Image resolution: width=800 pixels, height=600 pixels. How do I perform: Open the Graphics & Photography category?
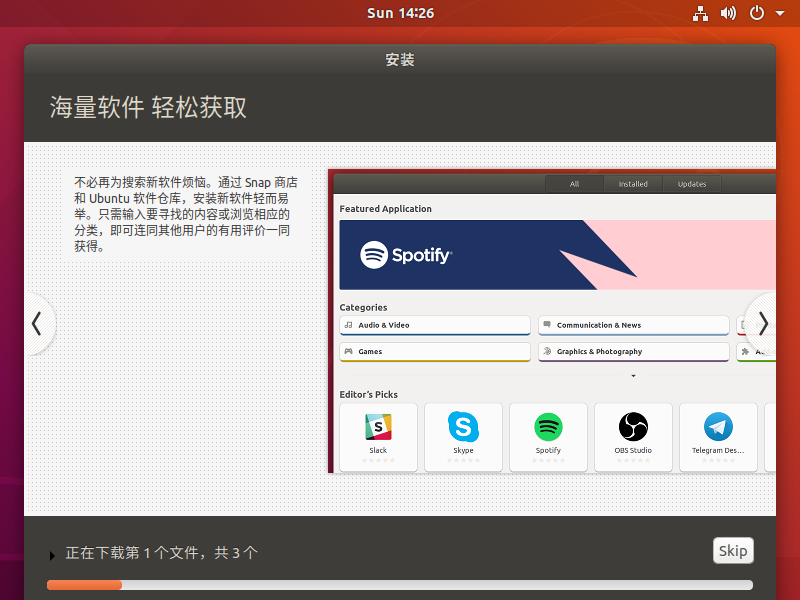tap(634, 352)
